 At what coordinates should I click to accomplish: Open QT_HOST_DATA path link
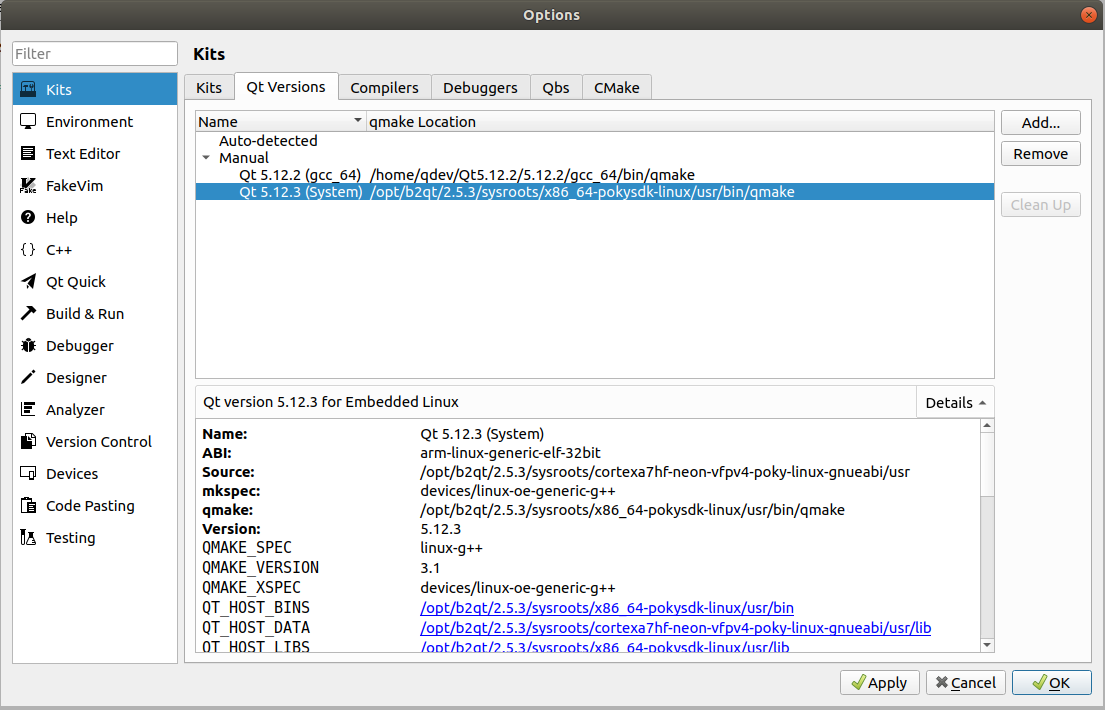click(675, 628)
